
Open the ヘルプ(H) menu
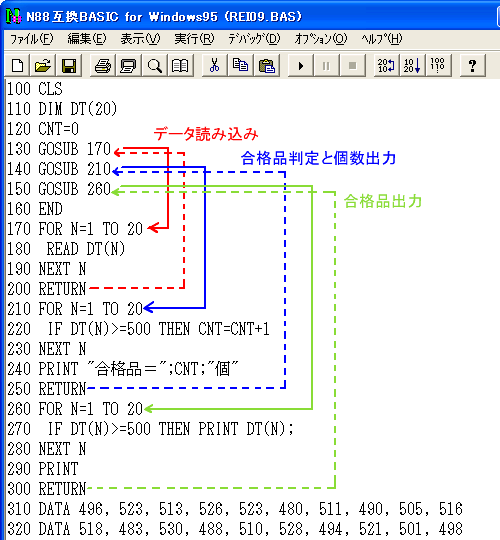point(382,39)
